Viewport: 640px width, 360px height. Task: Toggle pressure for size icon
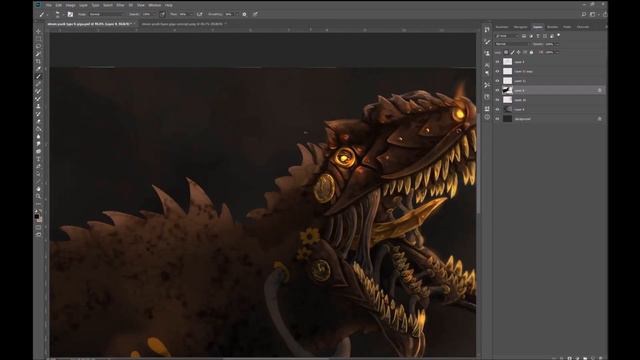tap(255, 14)
